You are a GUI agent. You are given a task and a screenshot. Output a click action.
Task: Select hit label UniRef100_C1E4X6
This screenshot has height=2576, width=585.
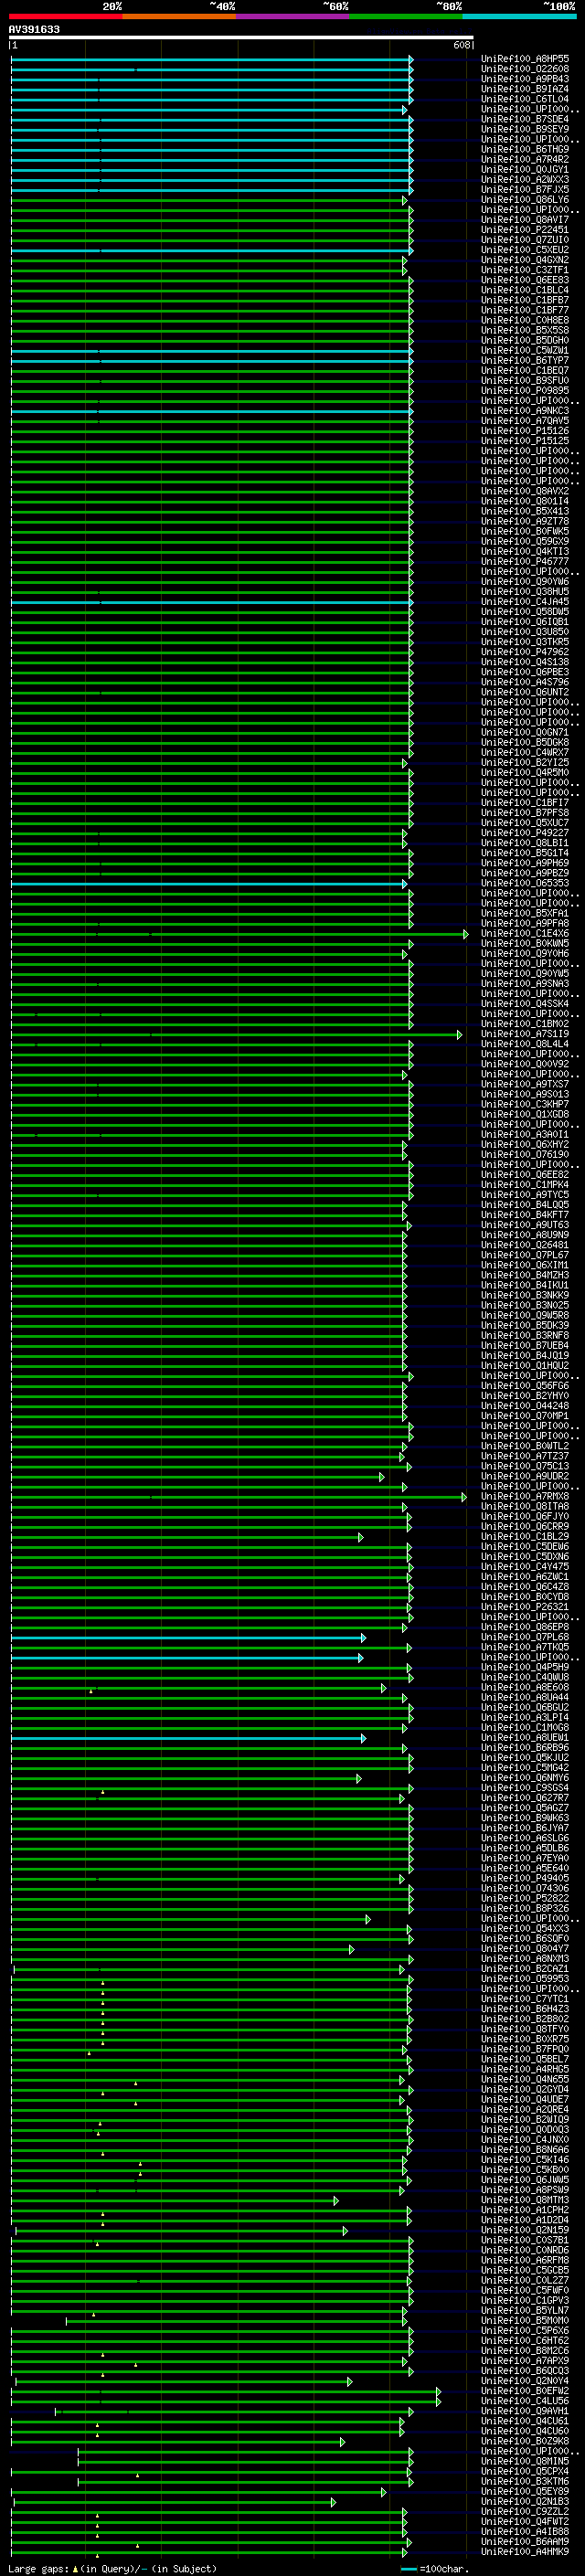[525, 934]
